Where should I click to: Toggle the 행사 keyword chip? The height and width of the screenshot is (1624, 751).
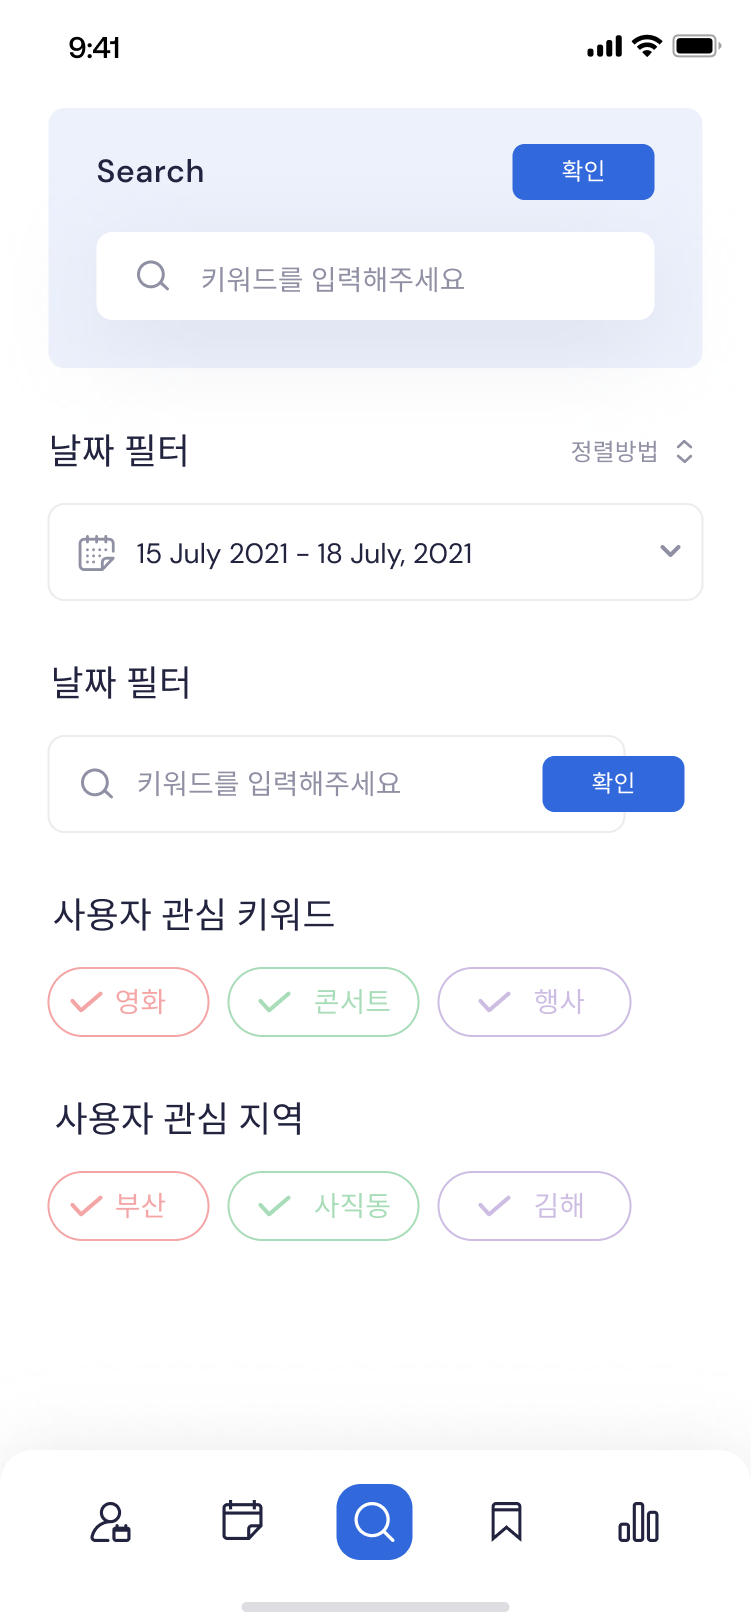tap(535, 1002)
